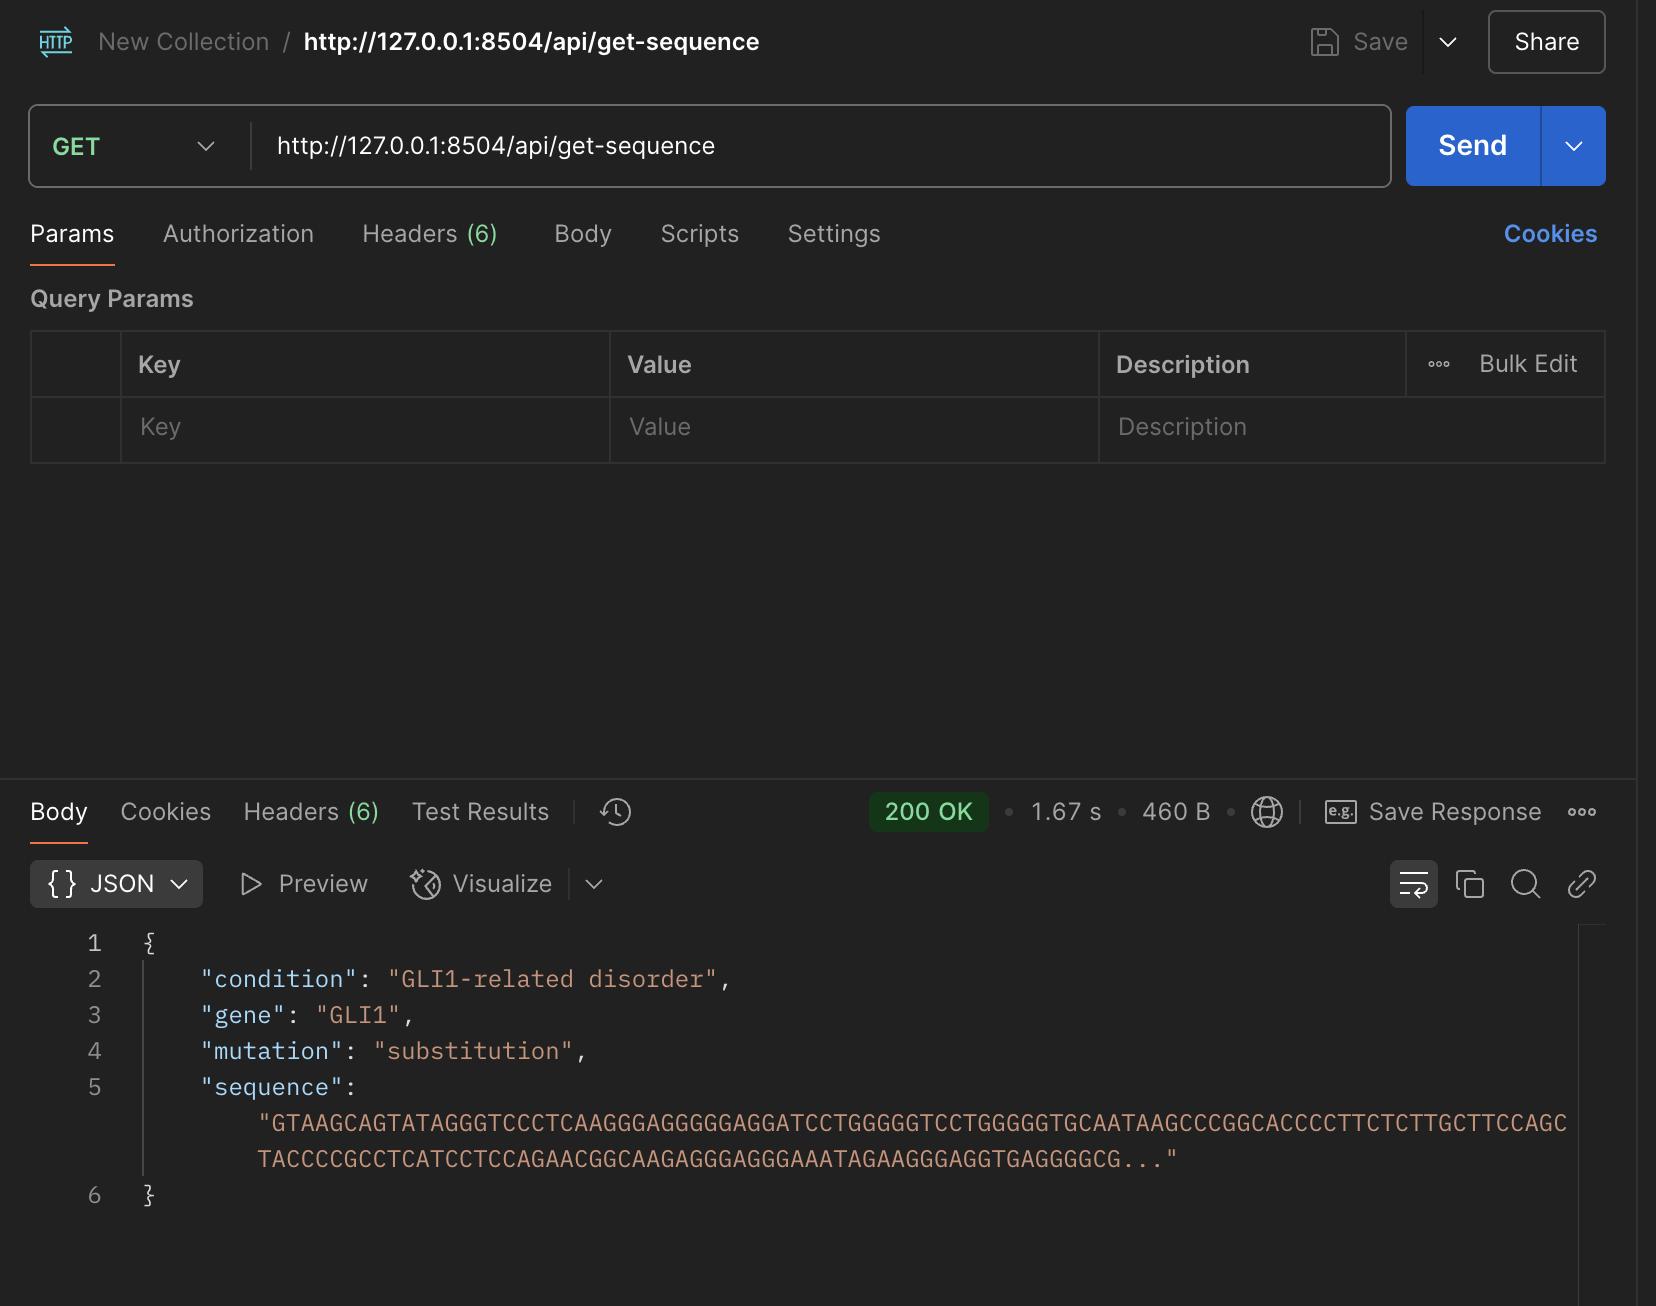Open more response actions via the ellipsis

pyautogui.click(x=1581, y=812)
